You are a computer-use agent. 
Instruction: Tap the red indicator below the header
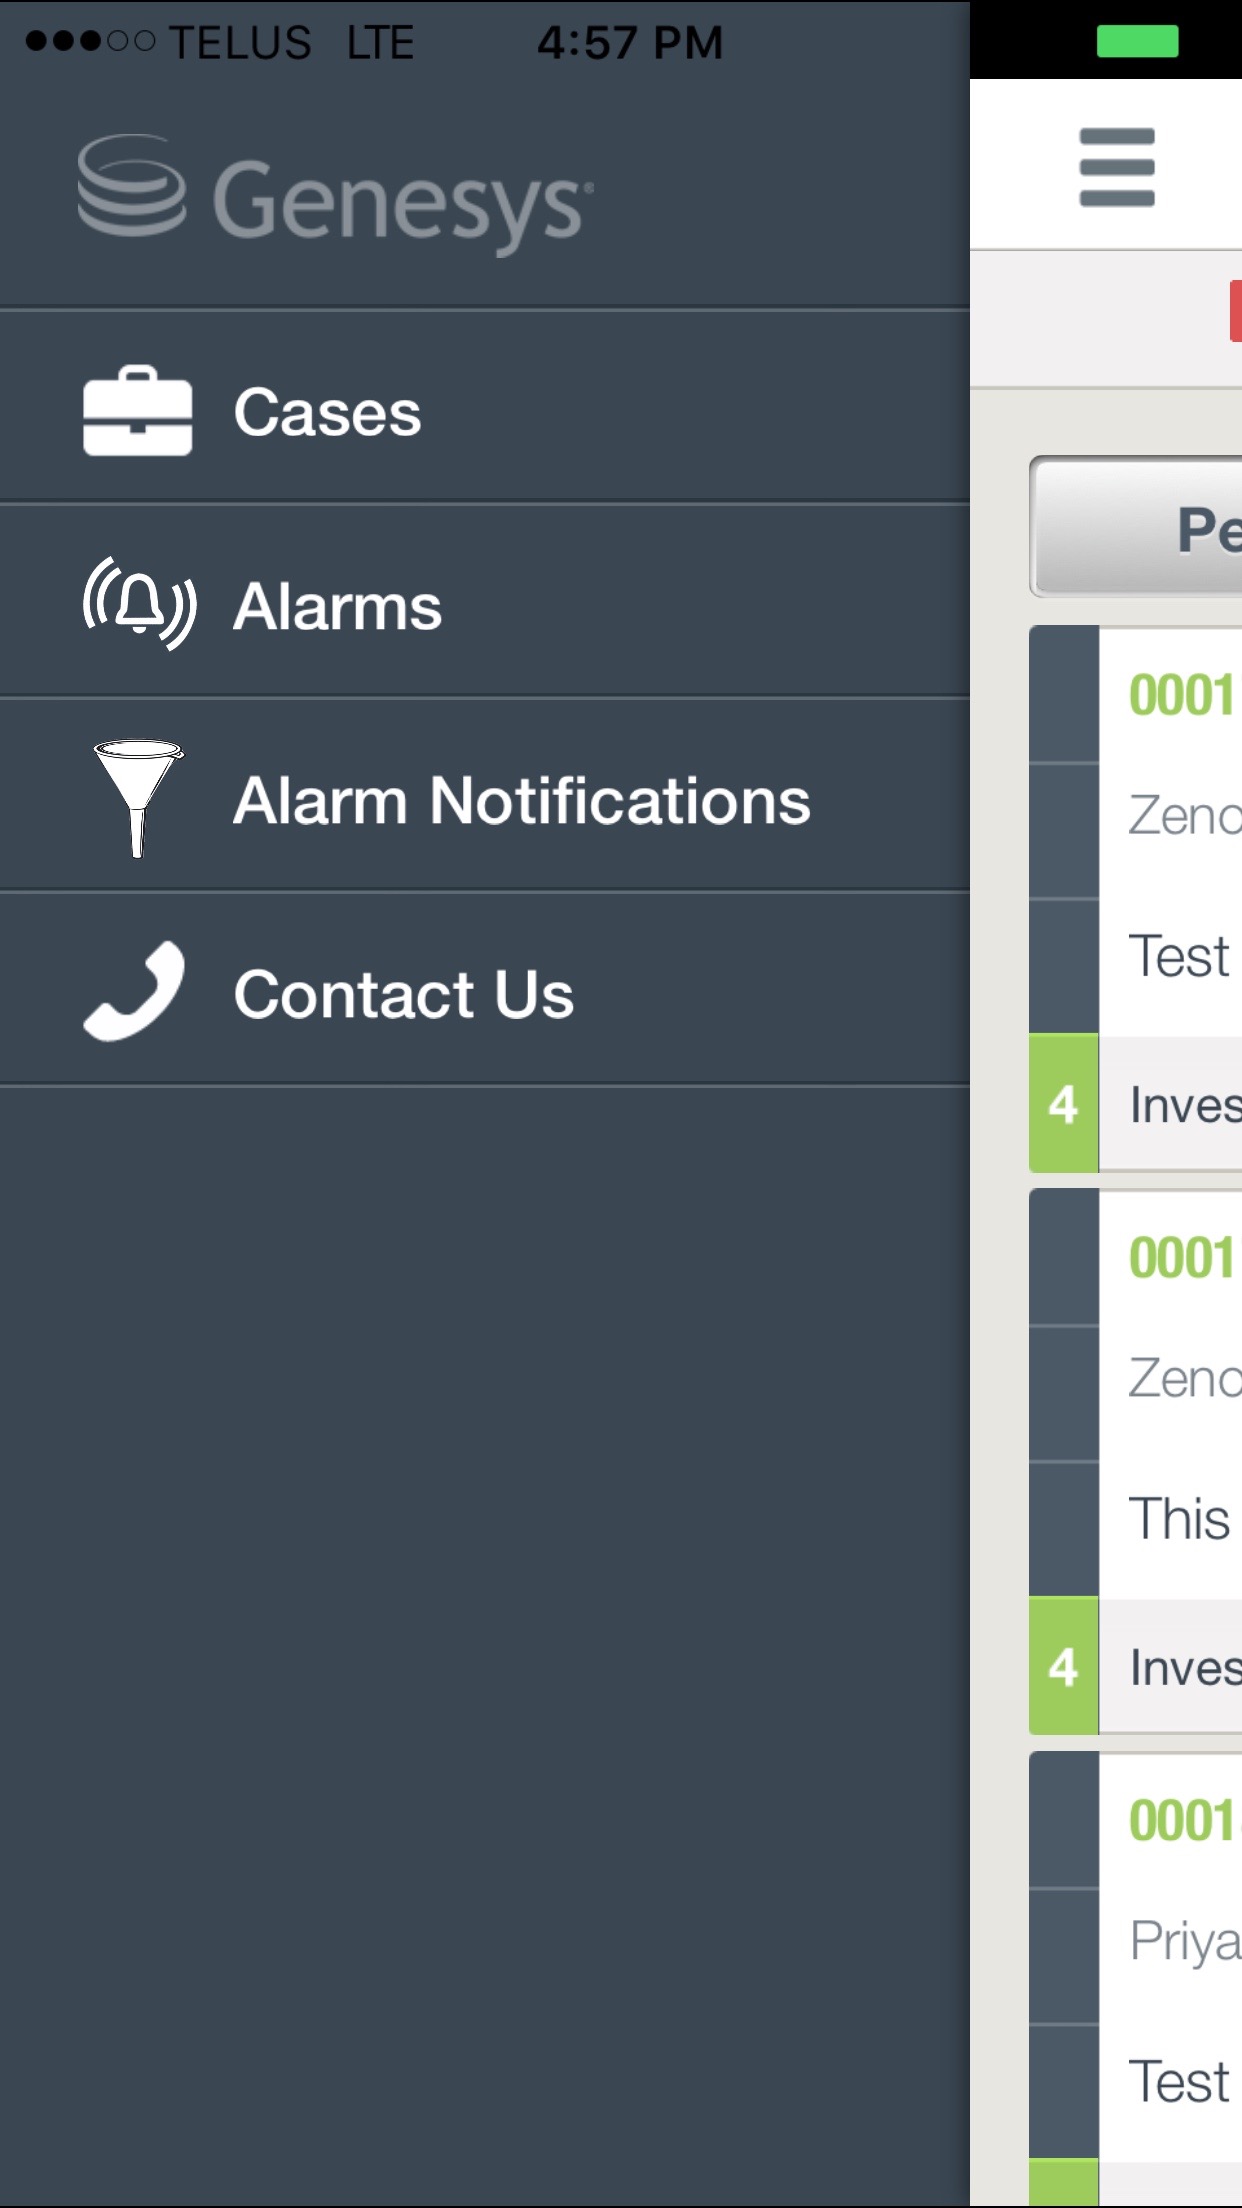click(x=1235, y=312)
